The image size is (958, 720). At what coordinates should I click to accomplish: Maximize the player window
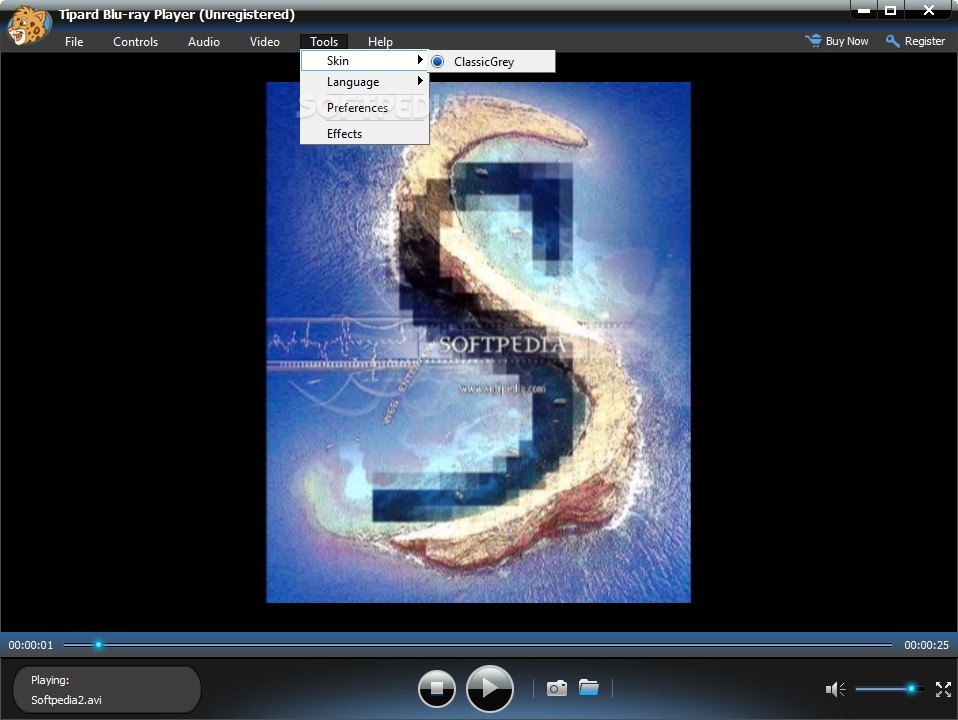(890, 10)
